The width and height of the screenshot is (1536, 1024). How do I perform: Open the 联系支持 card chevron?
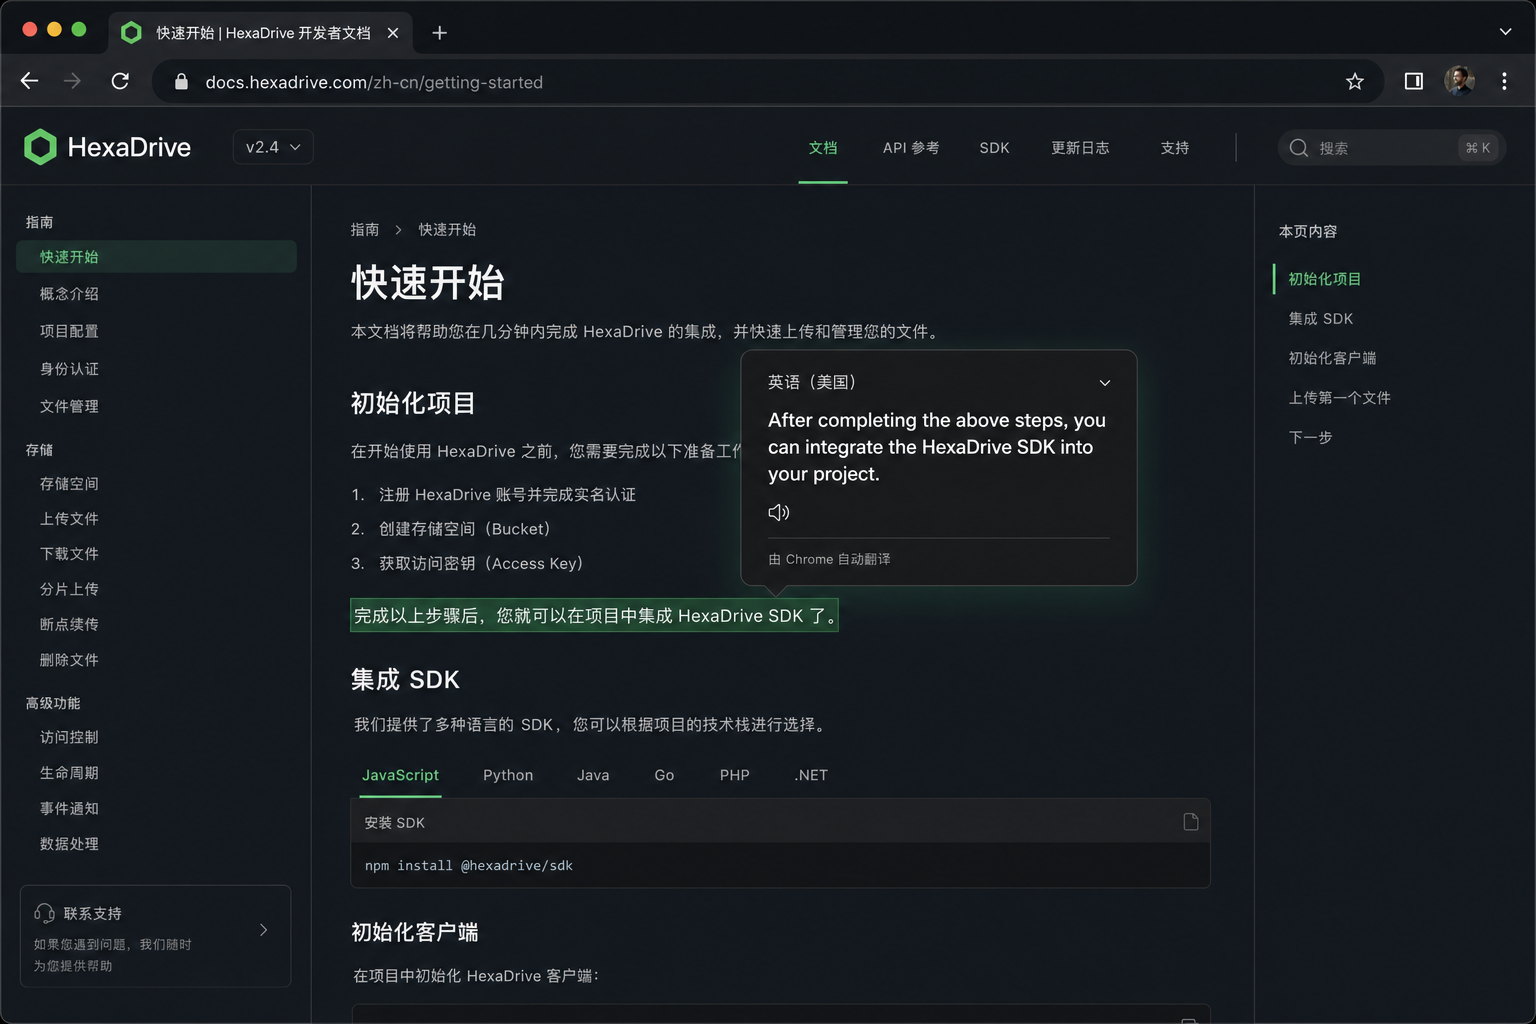(x=264, y=930)
